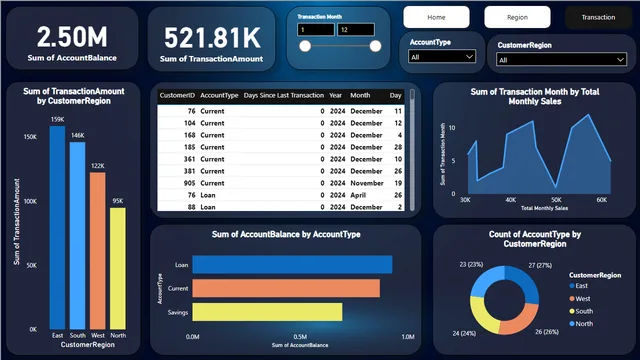
Task: Open the AccountType dropdown
Action: tap(442, 57)
